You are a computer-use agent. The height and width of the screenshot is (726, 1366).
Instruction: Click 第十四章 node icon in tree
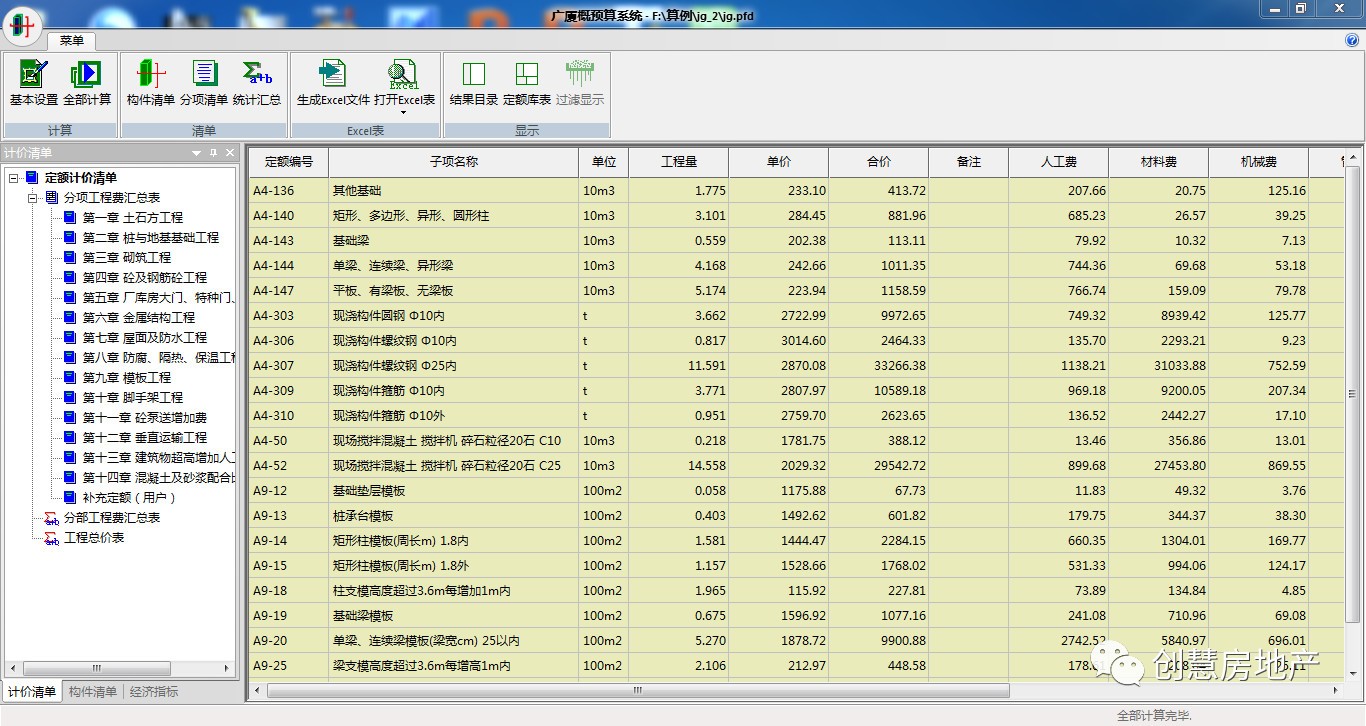click(x=70, y=478)
